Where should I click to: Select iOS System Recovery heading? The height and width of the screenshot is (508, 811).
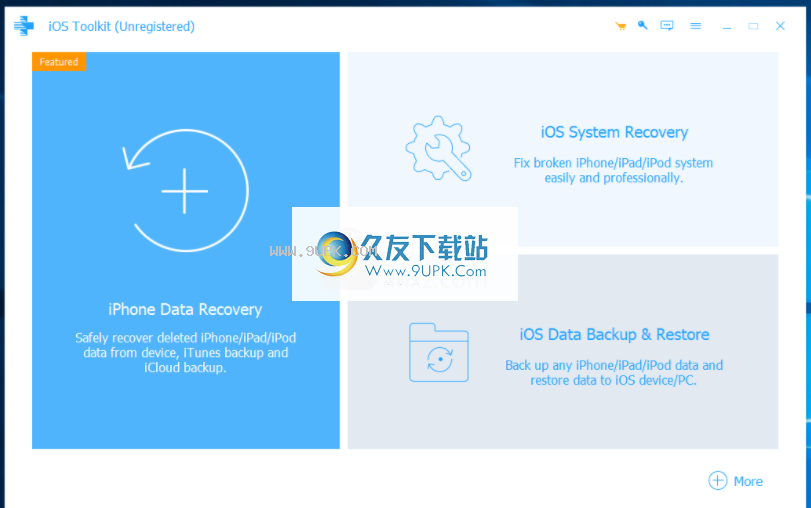tap(614, 132)
